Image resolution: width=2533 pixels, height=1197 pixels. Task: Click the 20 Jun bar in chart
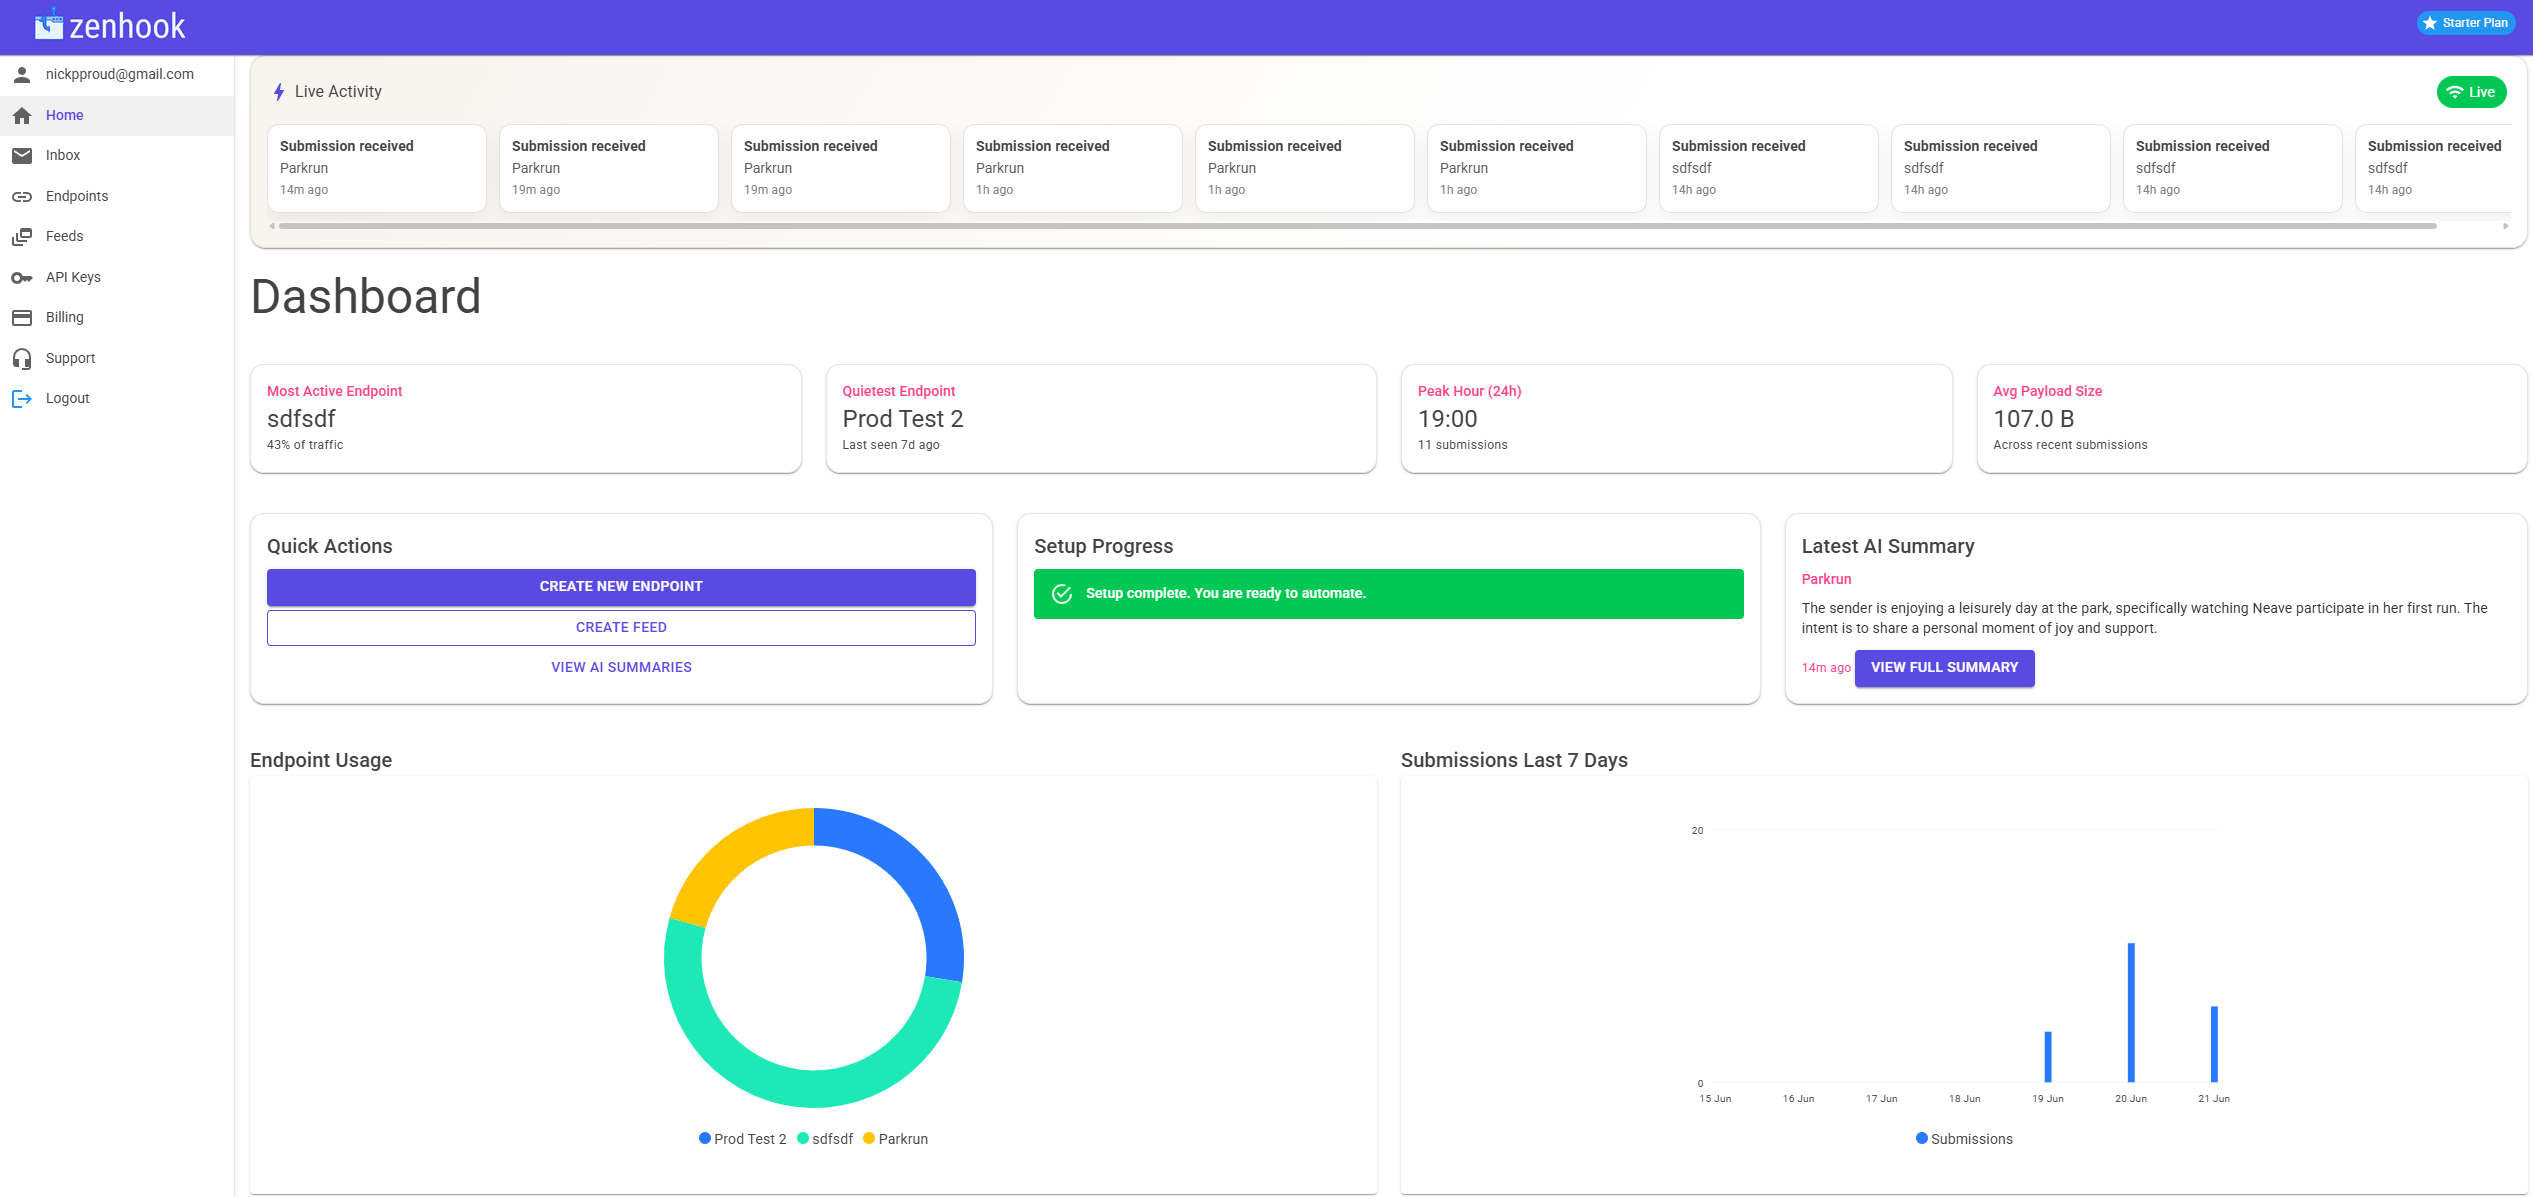(x=2131, y=1012)
